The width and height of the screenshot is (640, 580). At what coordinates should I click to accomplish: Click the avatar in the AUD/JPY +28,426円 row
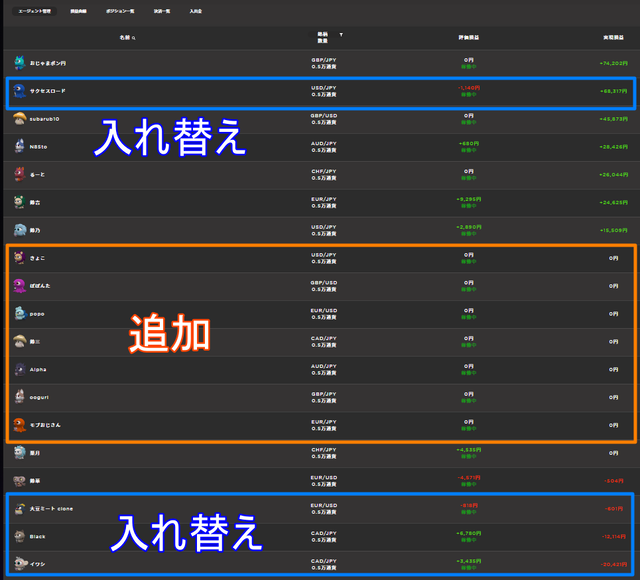tap(19, 147)
